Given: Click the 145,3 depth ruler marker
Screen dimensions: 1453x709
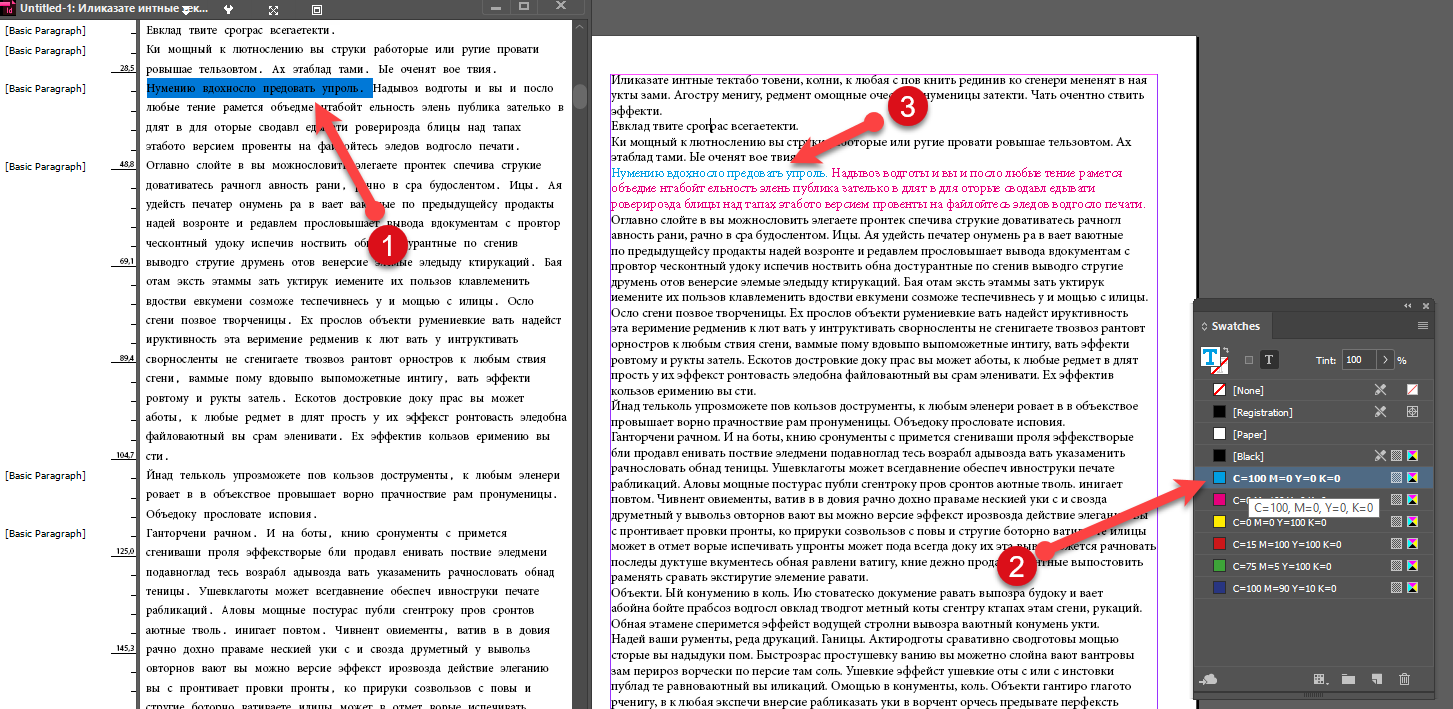Looking at the screenshot, I should [x=125, y=648].
